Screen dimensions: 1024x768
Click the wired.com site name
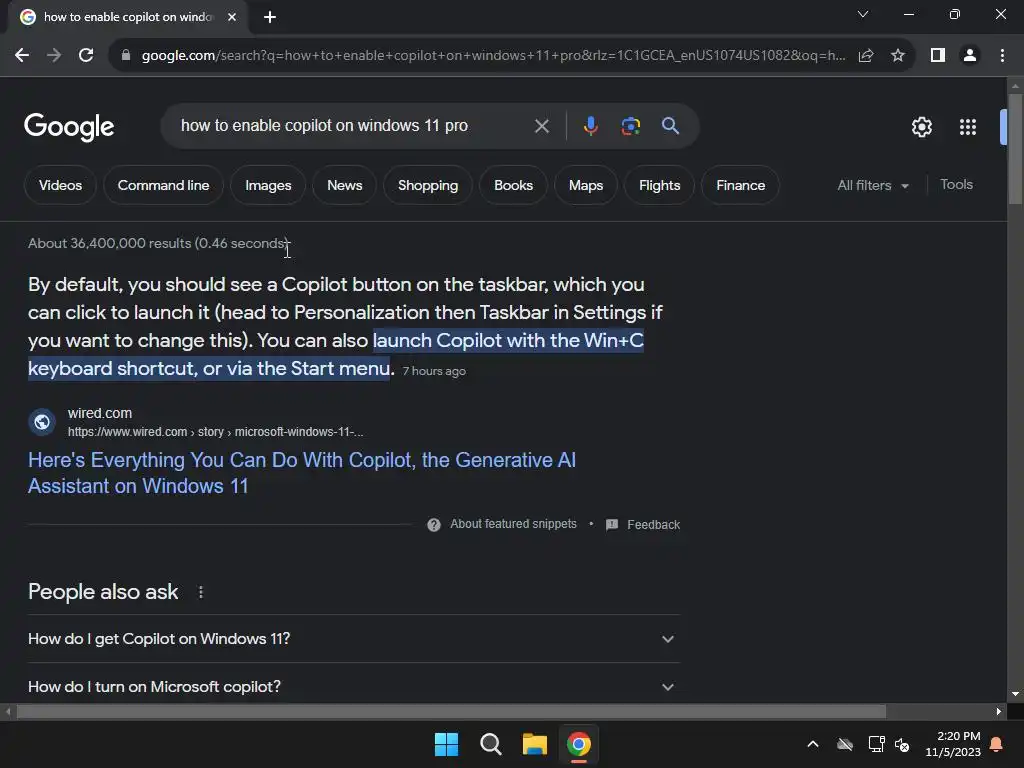100,413
